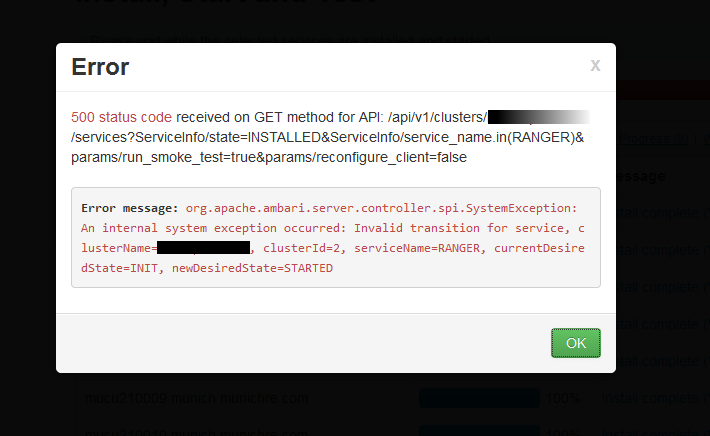
Task: Click the dimmed Message column header
Action: [x=642, y=176]
